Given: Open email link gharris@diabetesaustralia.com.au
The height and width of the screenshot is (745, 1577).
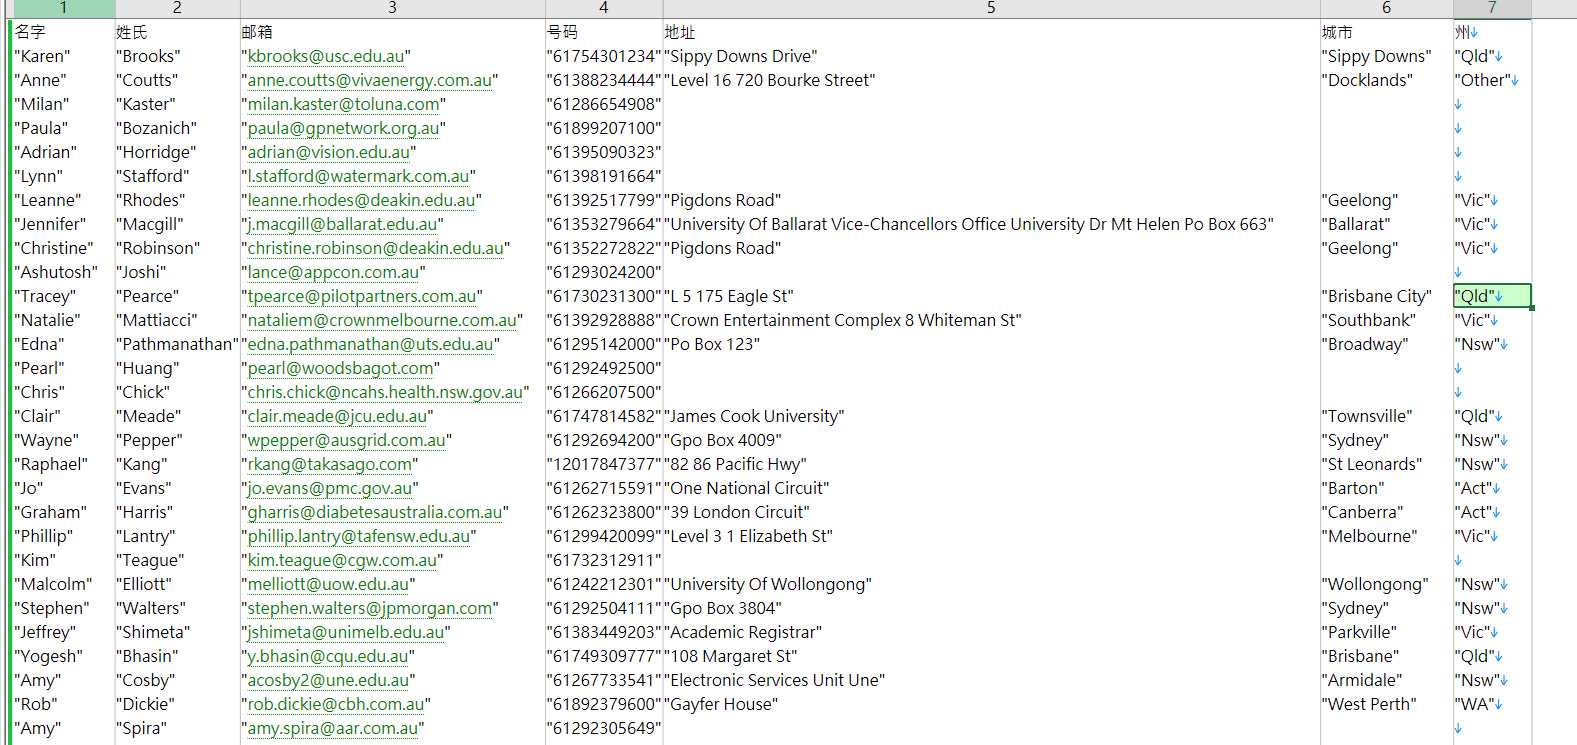Looking at the screenshot, I should [375, 512].
